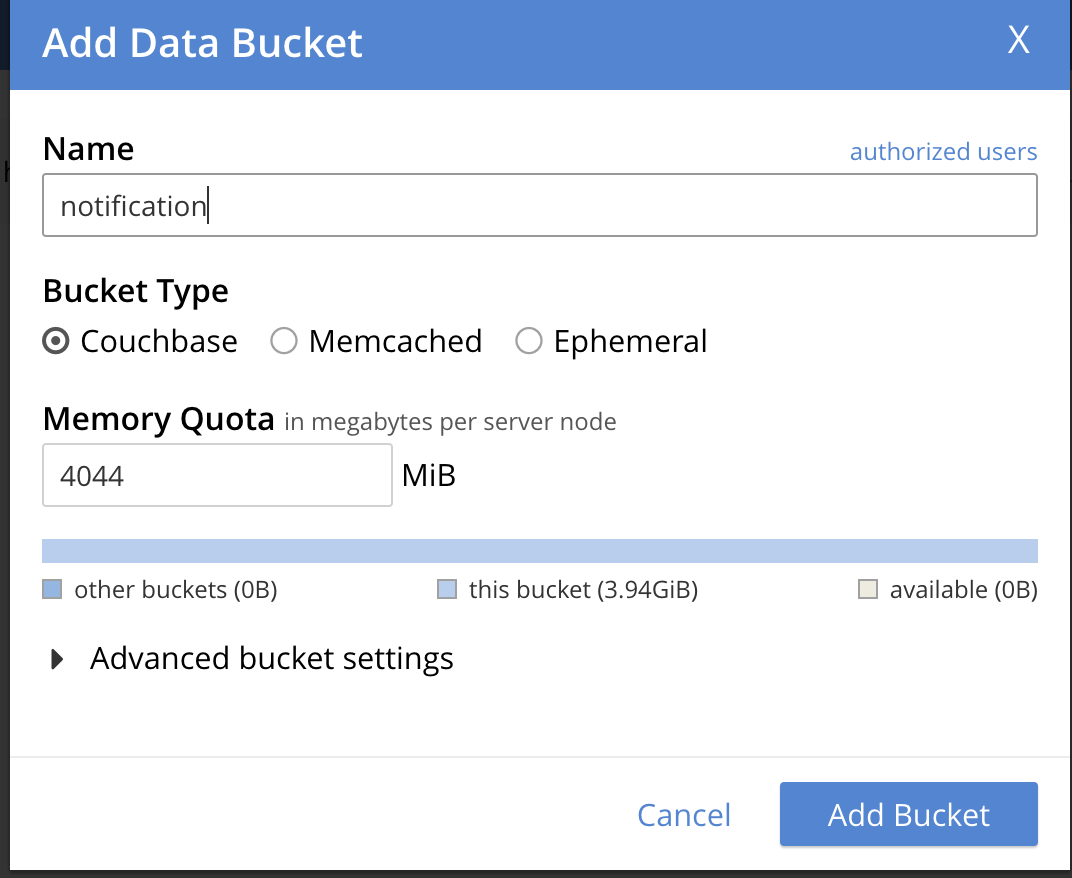
Task: Click the available memory legend swatch
Action: coord(868,590)
